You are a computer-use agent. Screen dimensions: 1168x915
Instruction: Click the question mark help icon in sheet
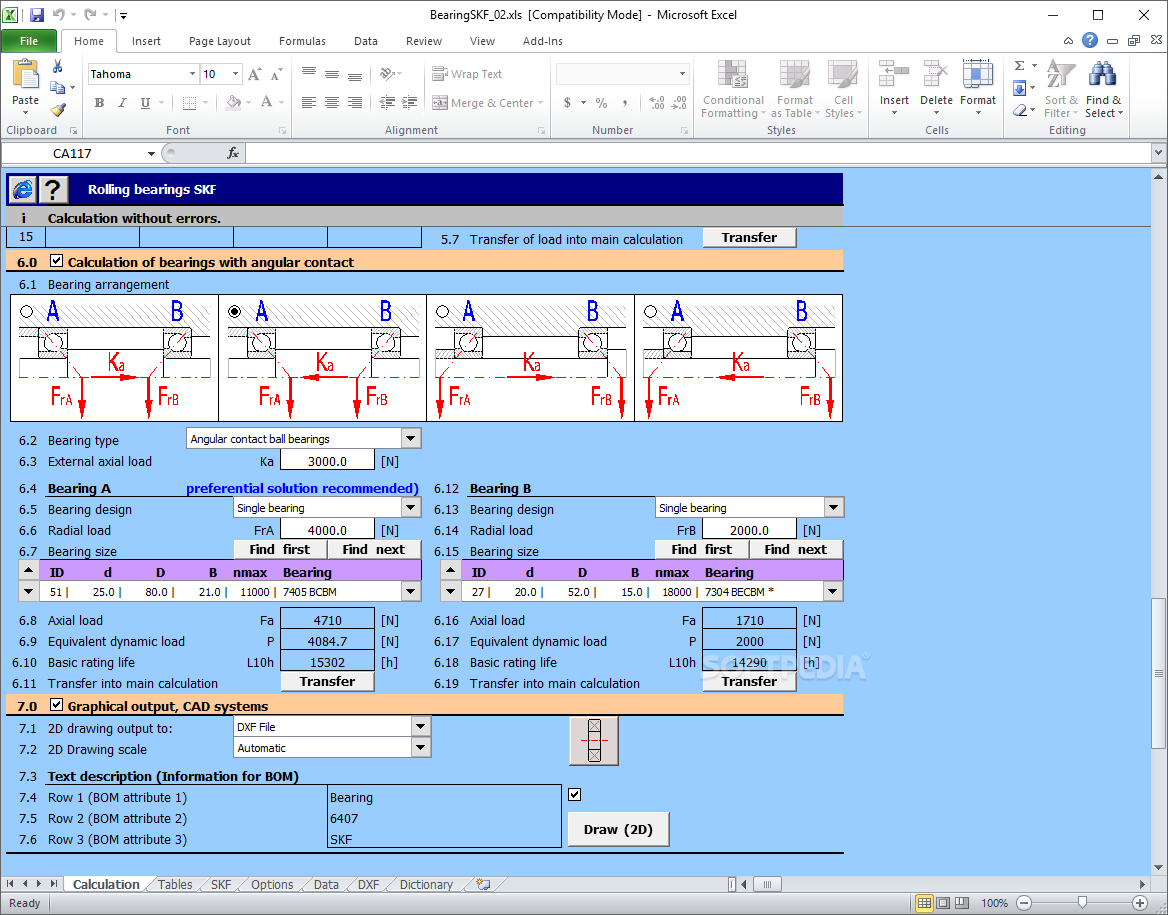(53, 189)
